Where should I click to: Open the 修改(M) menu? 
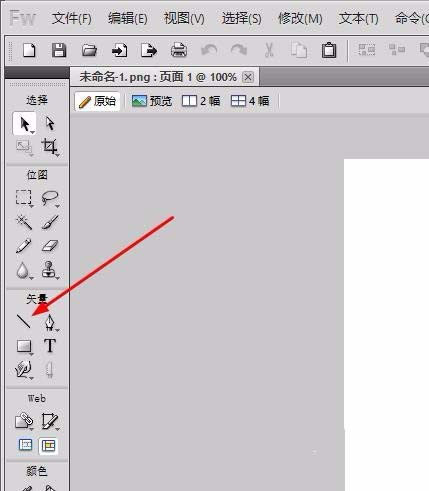point(300,18)
